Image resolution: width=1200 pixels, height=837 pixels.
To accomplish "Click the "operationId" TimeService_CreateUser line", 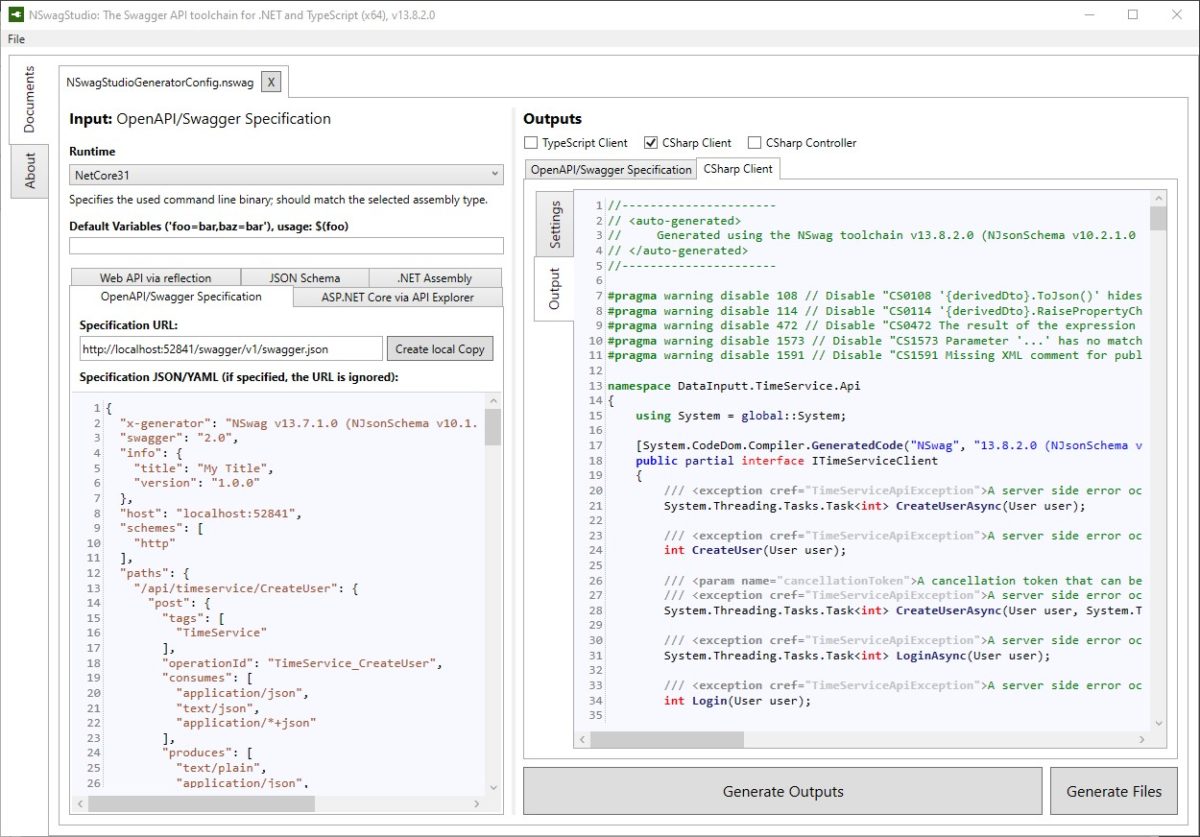I will [x=302, y=663].
